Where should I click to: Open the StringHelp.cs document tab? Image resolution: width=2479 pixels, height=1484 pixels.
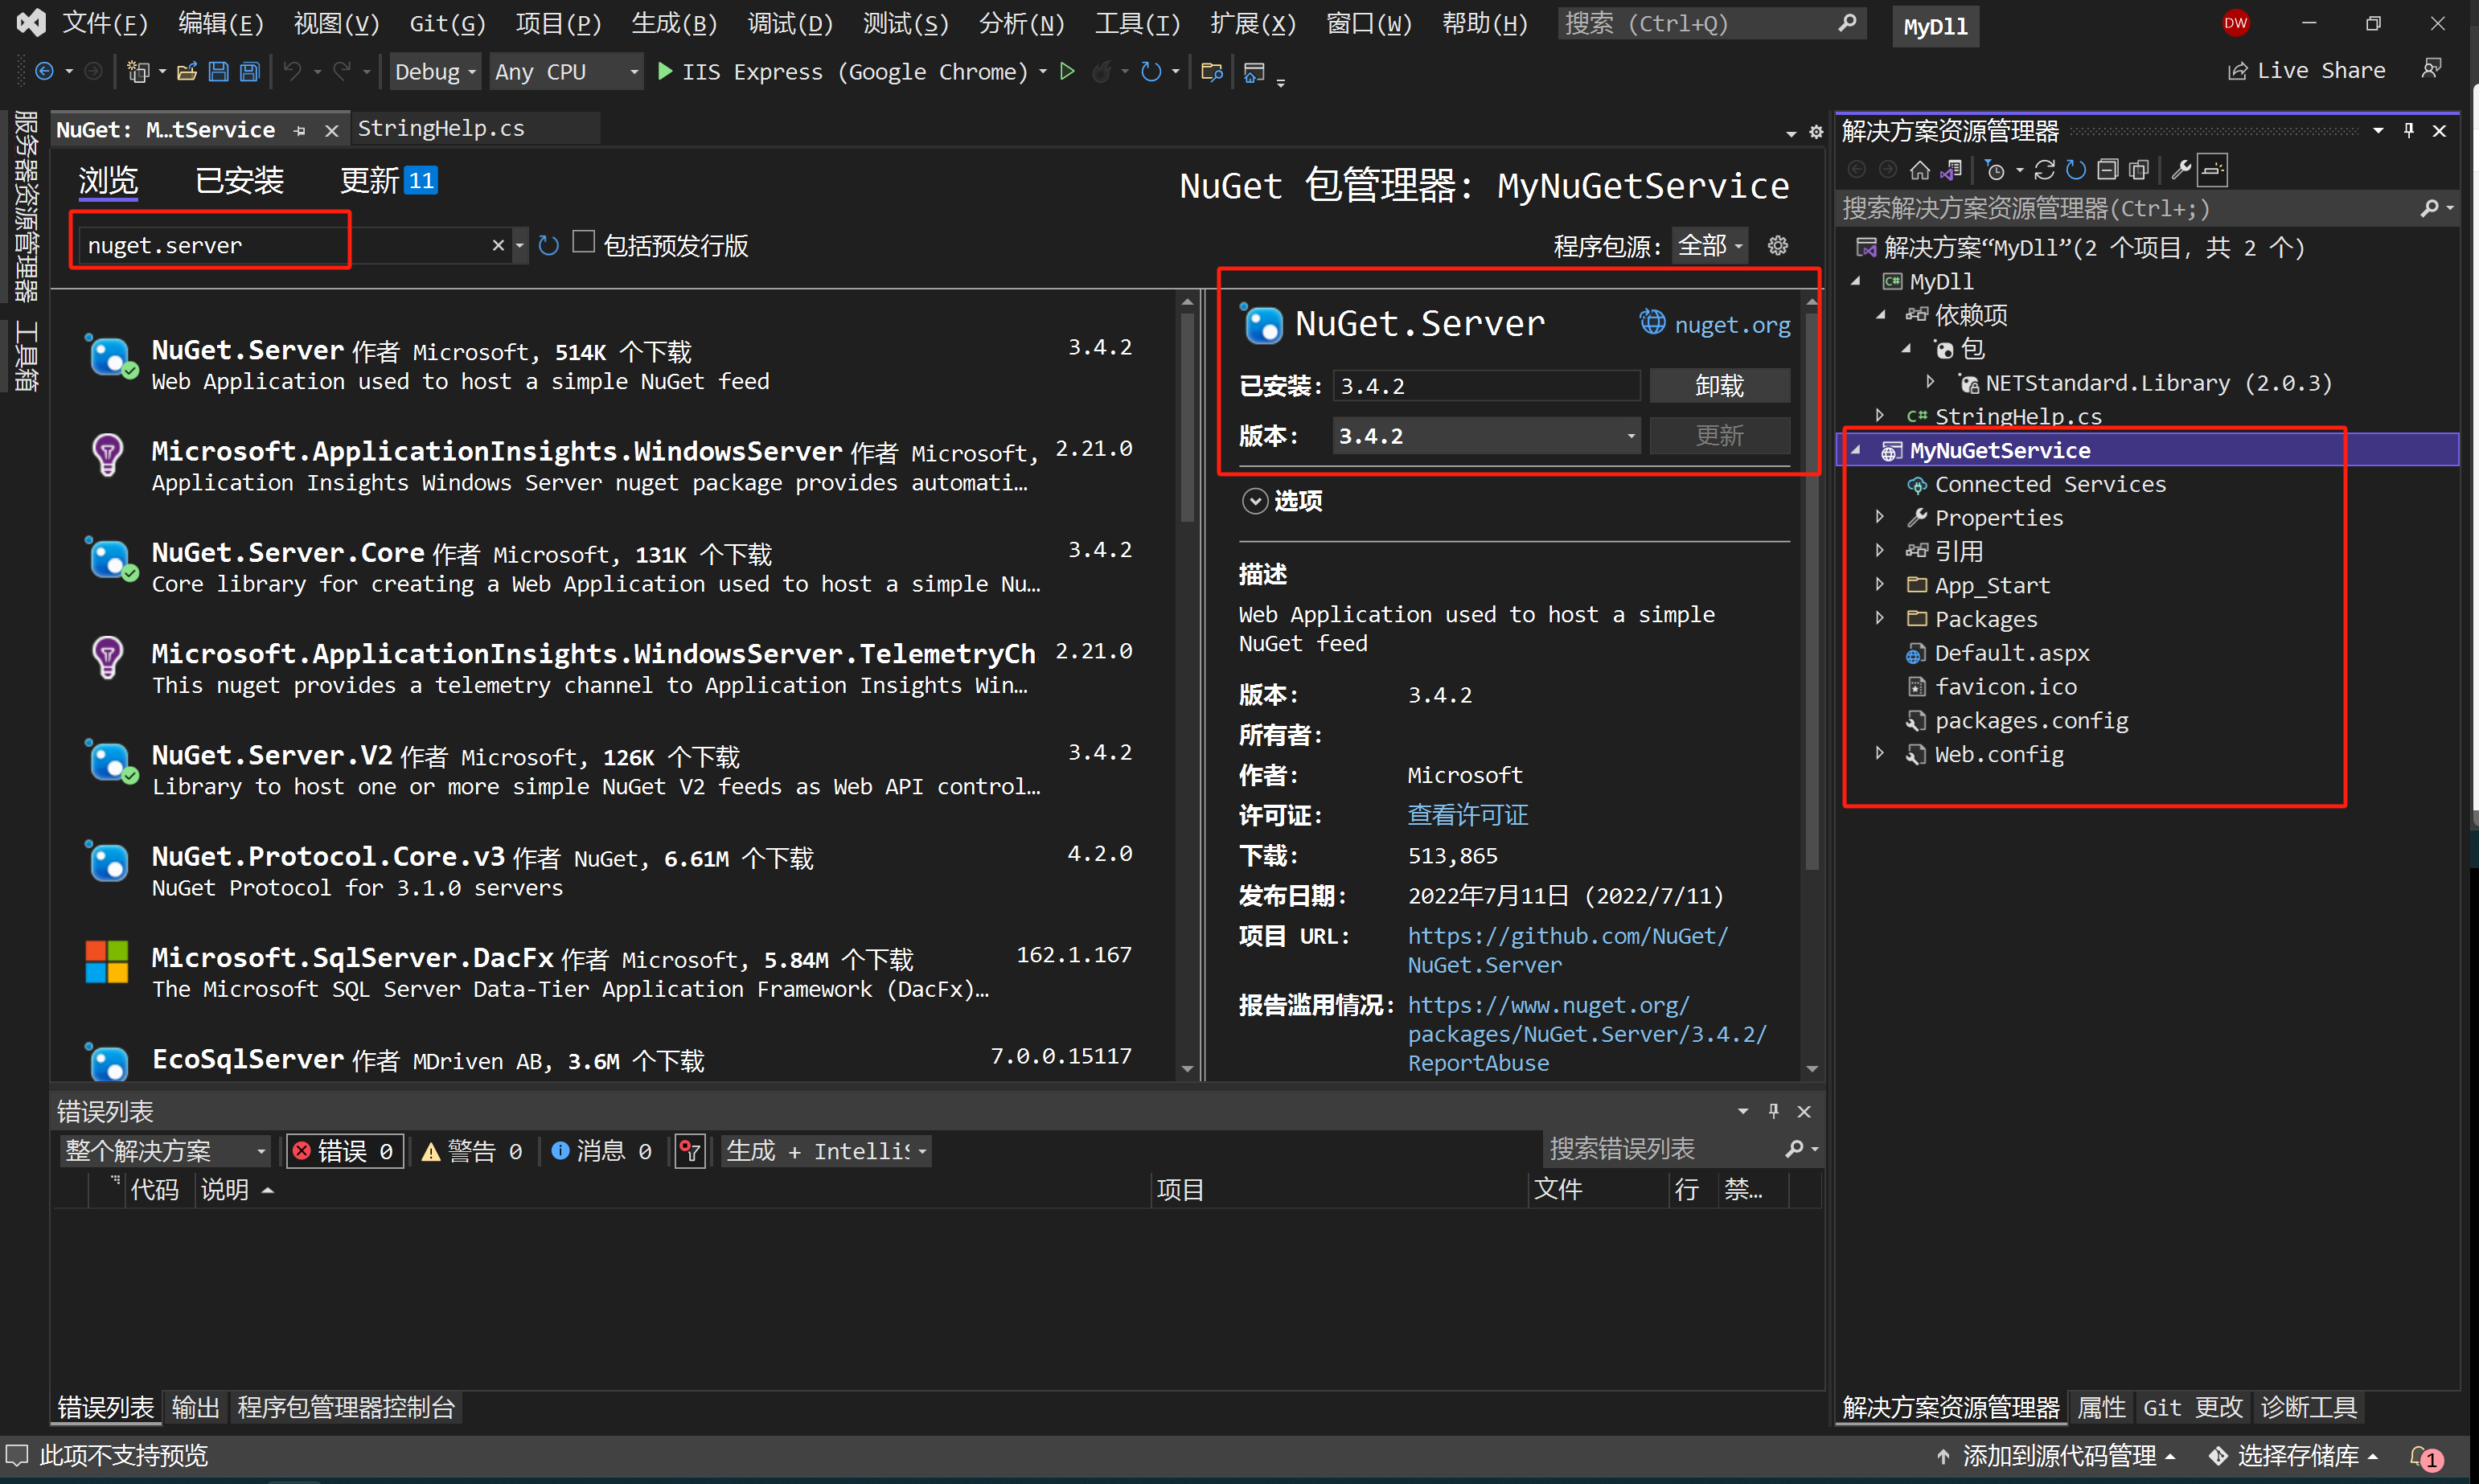click(x=441, y=129)
